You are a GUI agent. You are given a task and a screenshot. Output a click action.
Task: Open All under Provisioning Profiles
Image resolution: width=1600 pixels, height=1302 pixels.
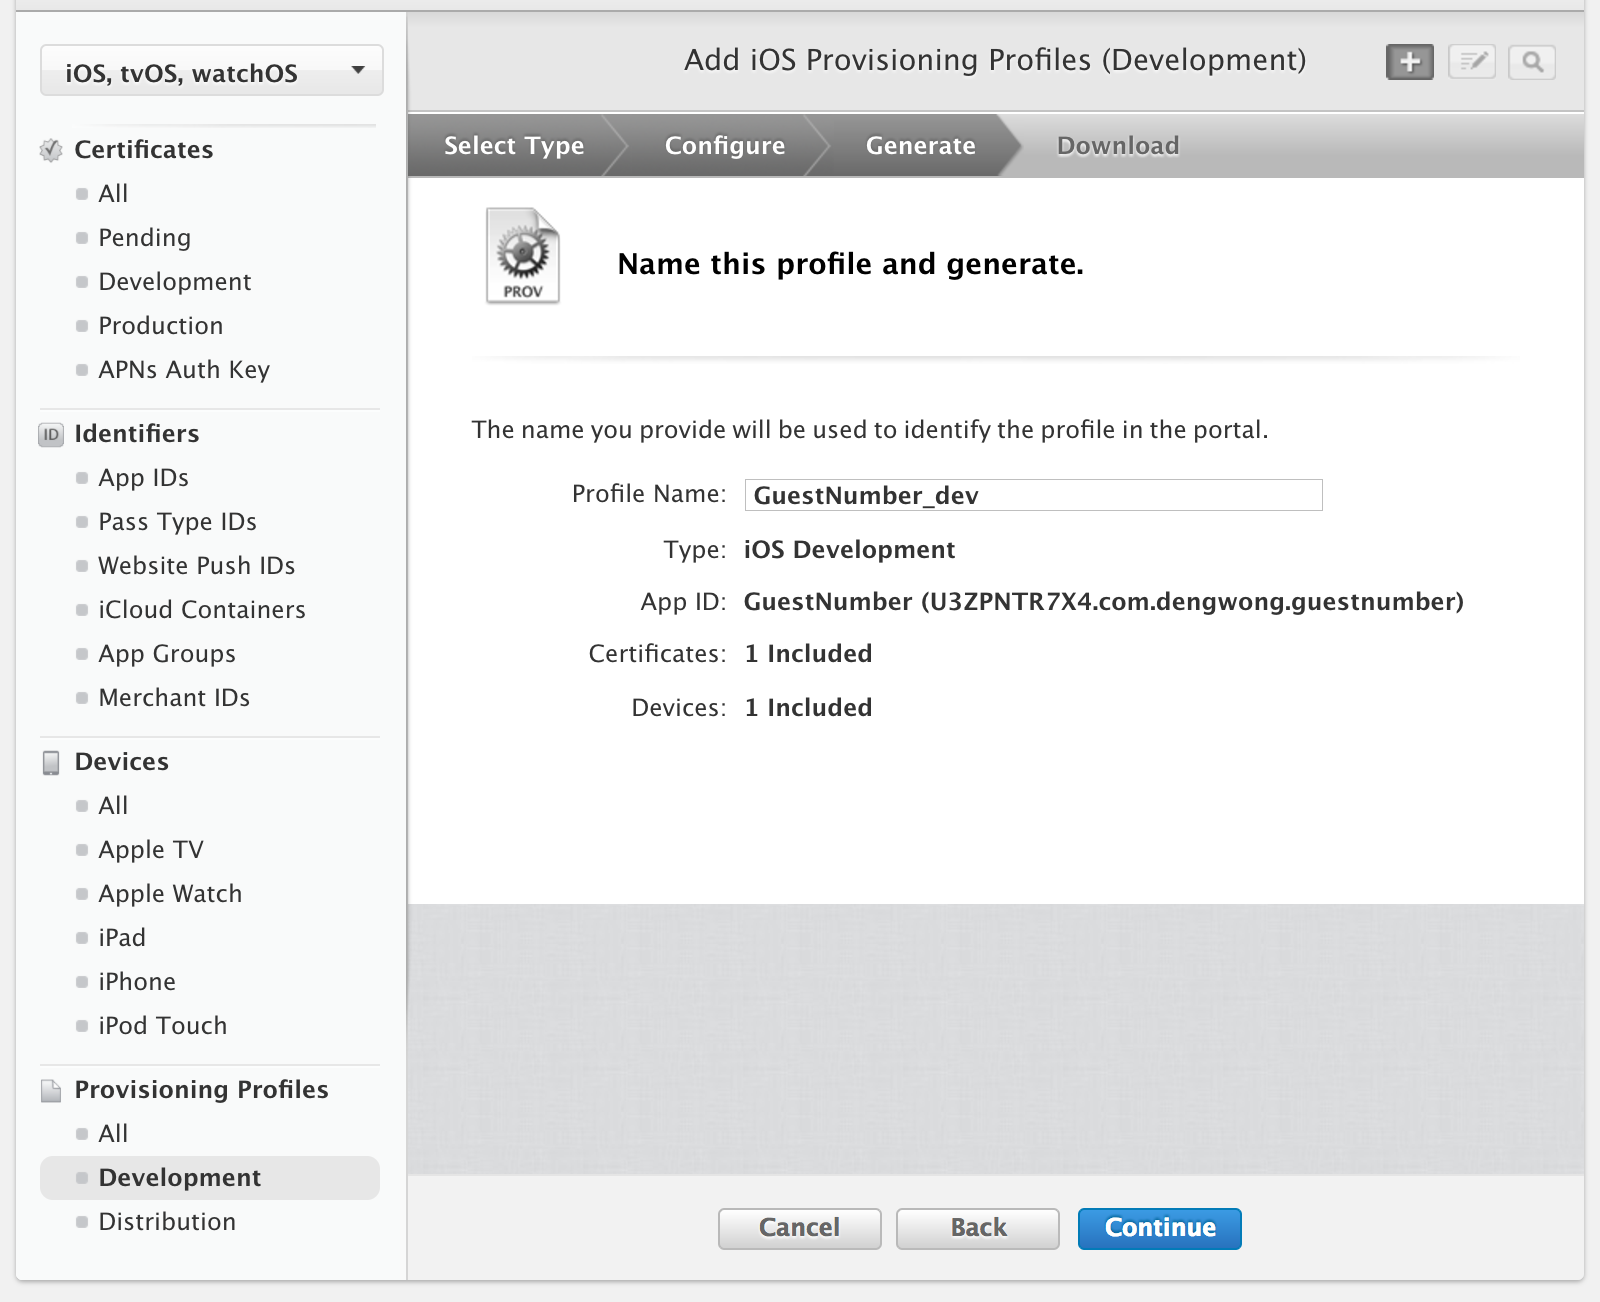113,1134
